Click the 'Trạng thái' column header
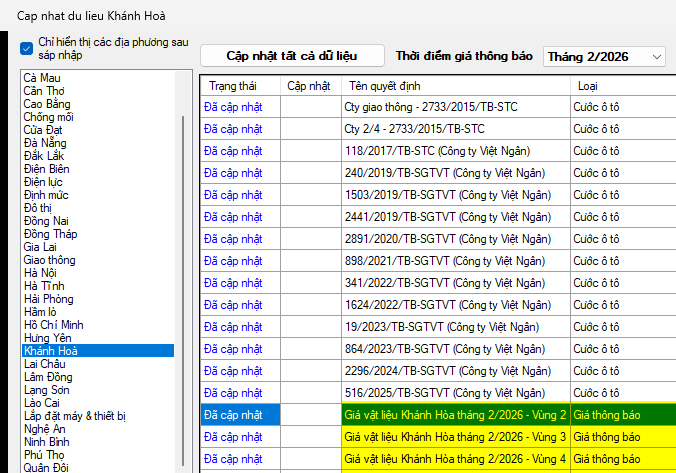This screenshot has height=473, width=676. pyautogui.click(x=234, y=86)
